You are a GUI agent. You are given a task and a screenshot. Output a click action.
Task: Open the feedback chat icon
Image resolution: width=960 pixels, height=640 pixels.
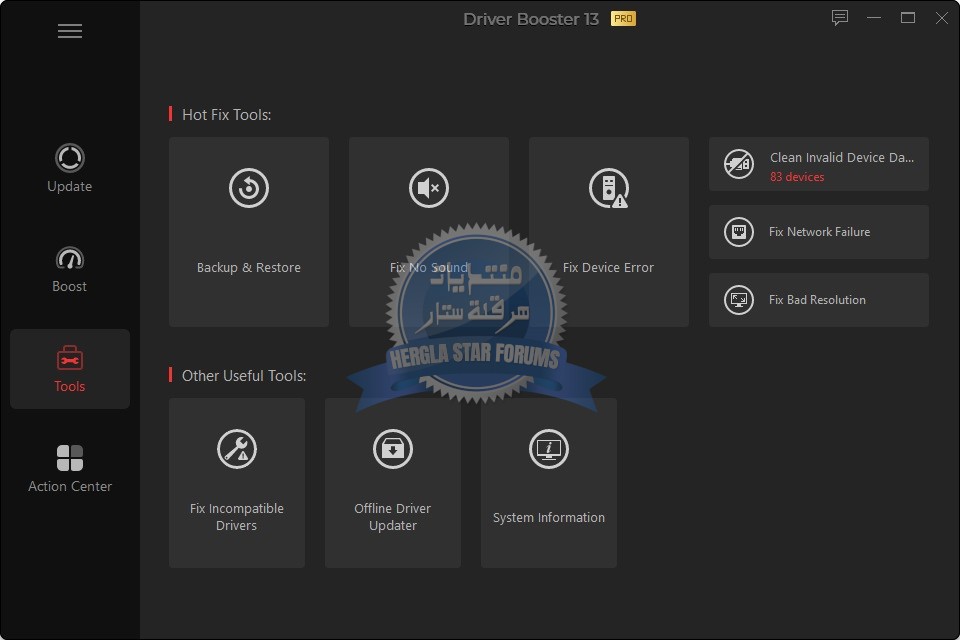click(840, 18)
